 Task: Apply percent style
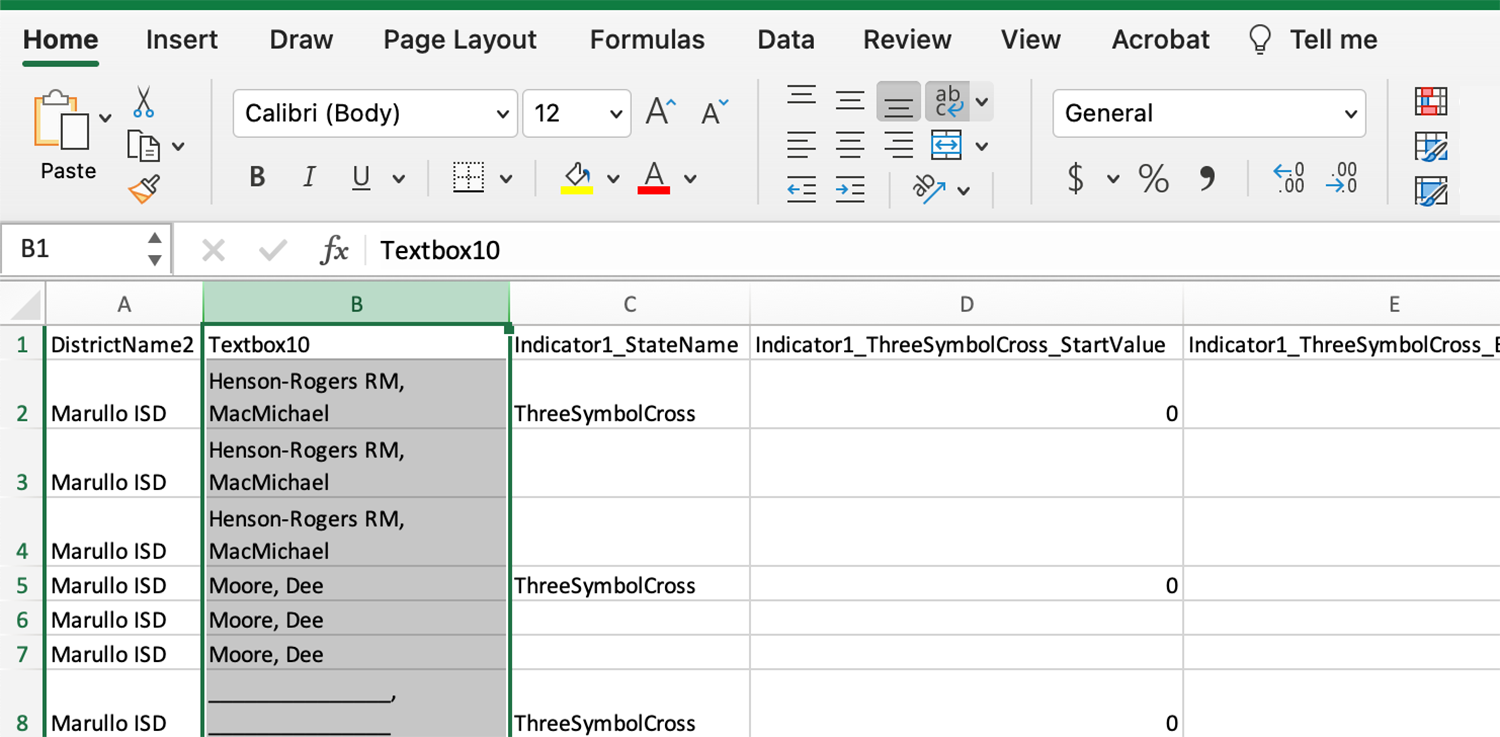pos(1153,179)
